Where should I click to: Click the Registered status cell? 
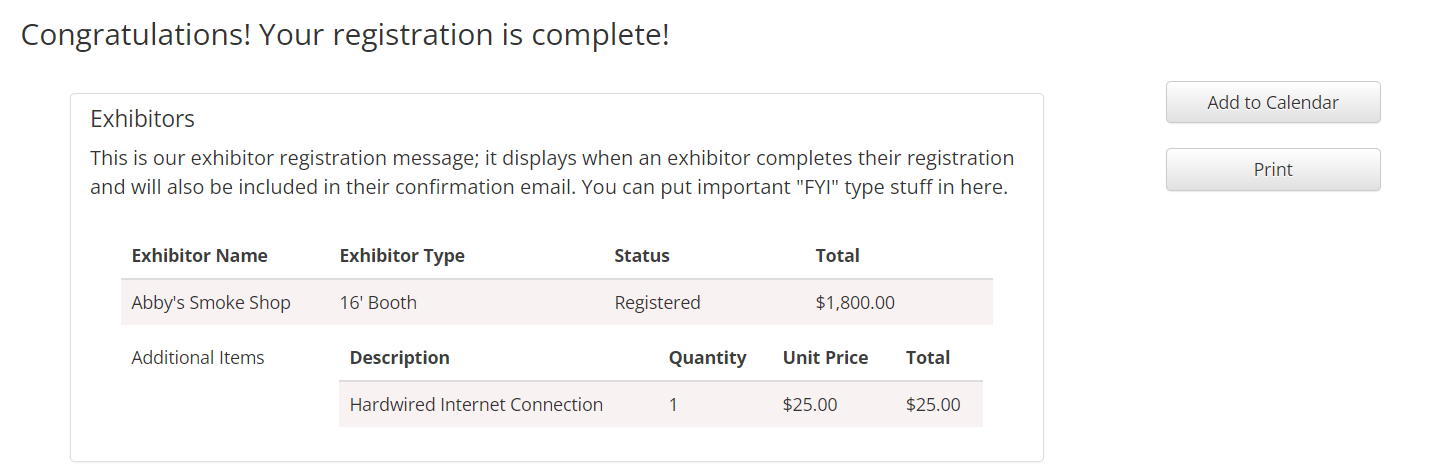[657, 302]
